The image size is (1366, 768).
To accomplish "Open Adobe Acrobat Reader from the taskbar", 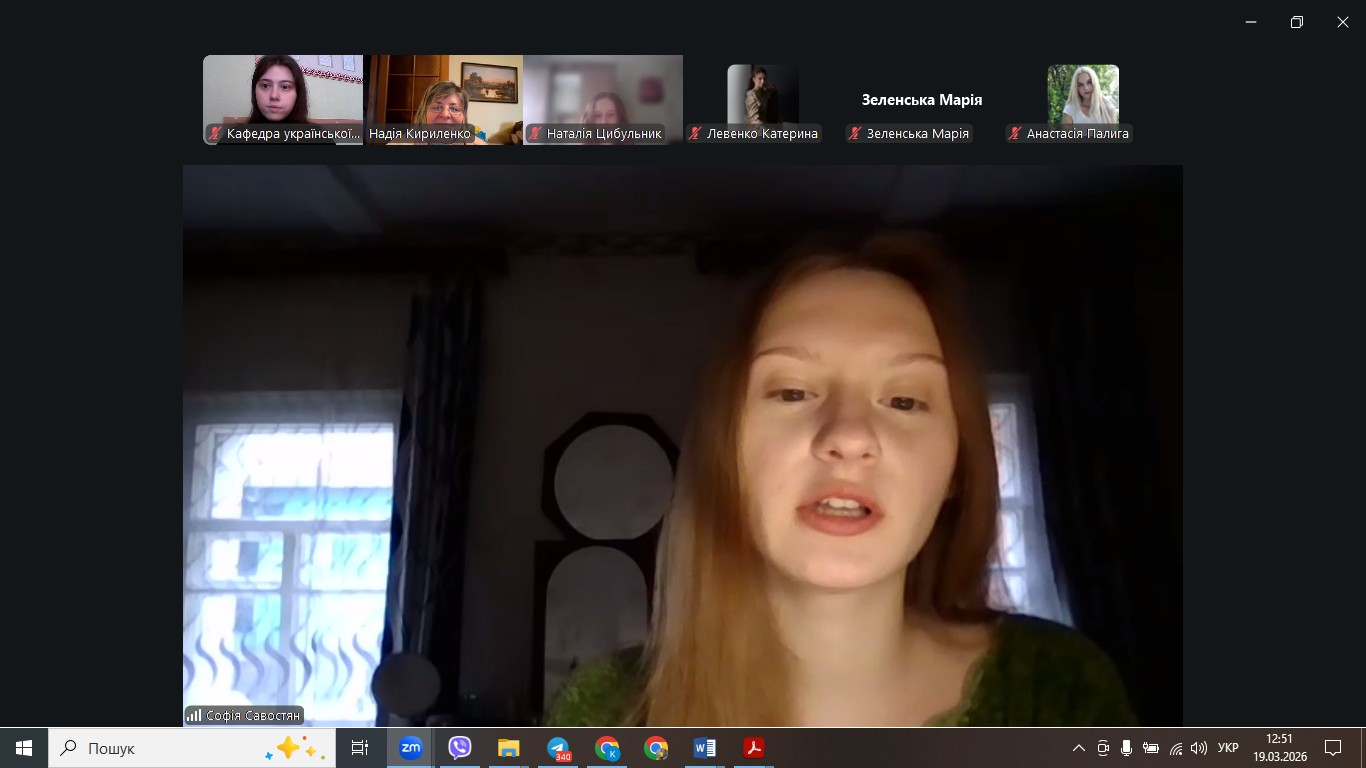I will tap(753, 748).
